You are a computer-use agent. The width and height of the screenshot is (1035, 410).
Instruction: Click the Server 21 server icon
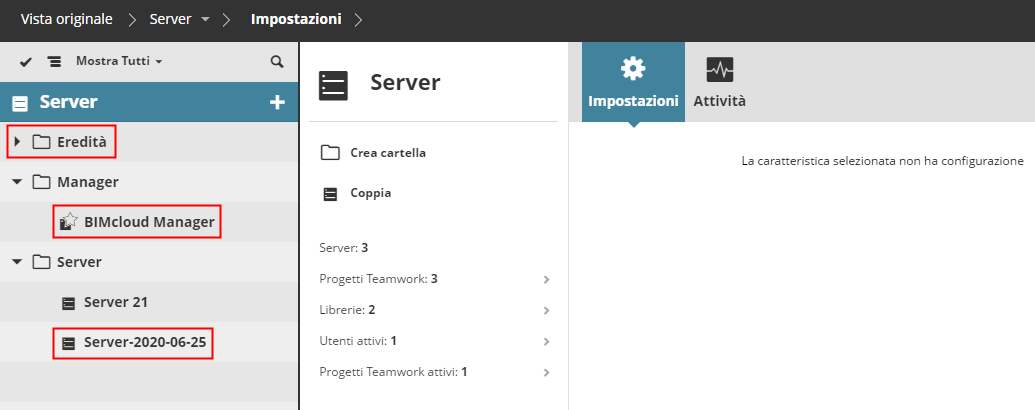(69, 302)
